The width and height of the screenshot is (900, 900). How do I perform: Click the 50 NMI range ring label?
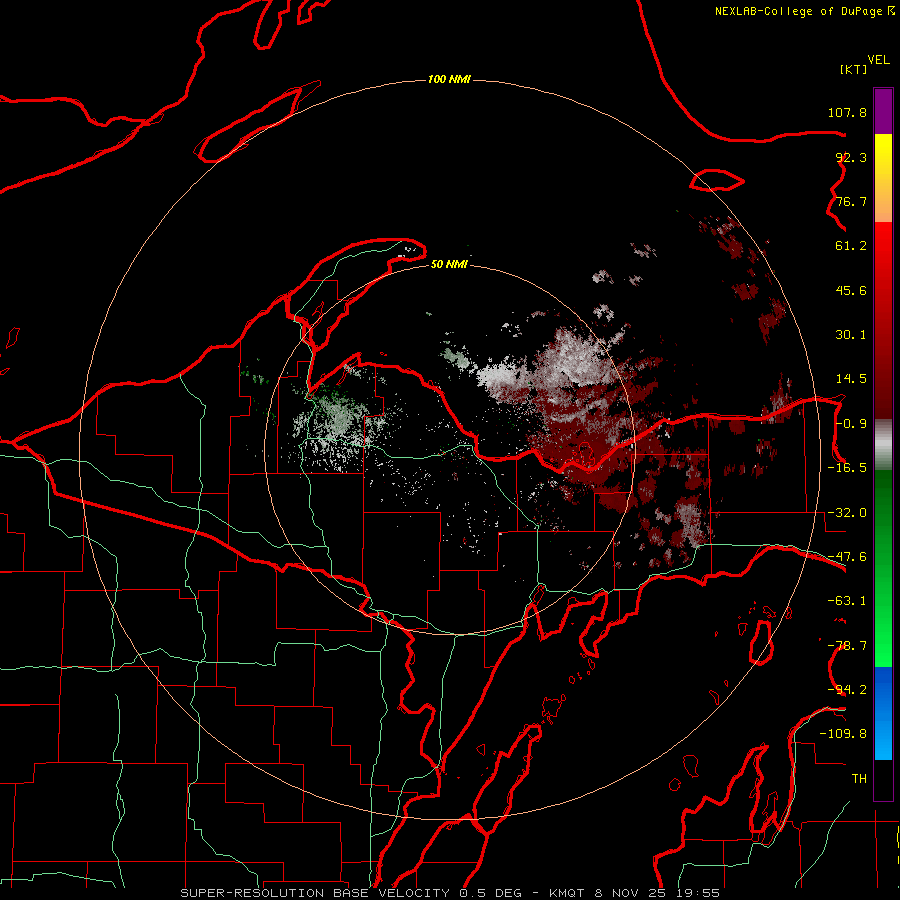coord(449,265)
